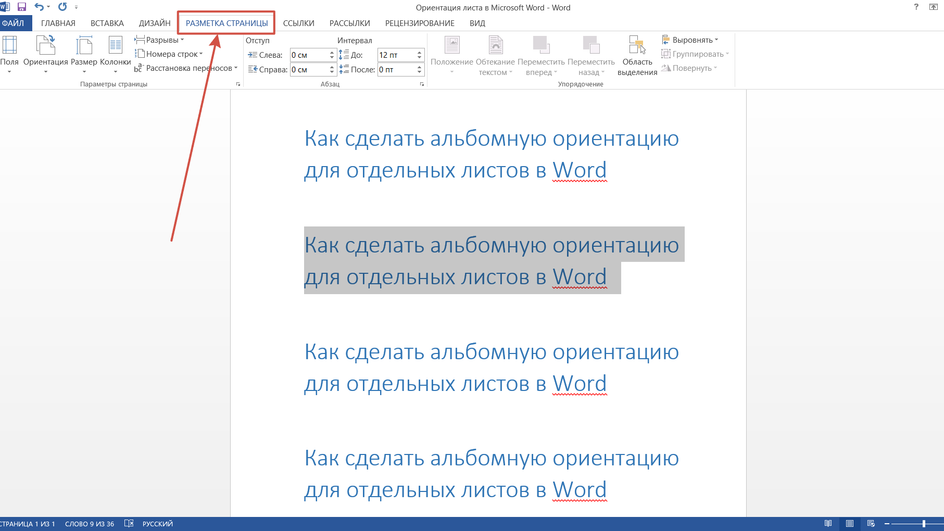Click the Save icon in quick access toolbar
The width and height of the screenshot is (944, 531).
22,7
